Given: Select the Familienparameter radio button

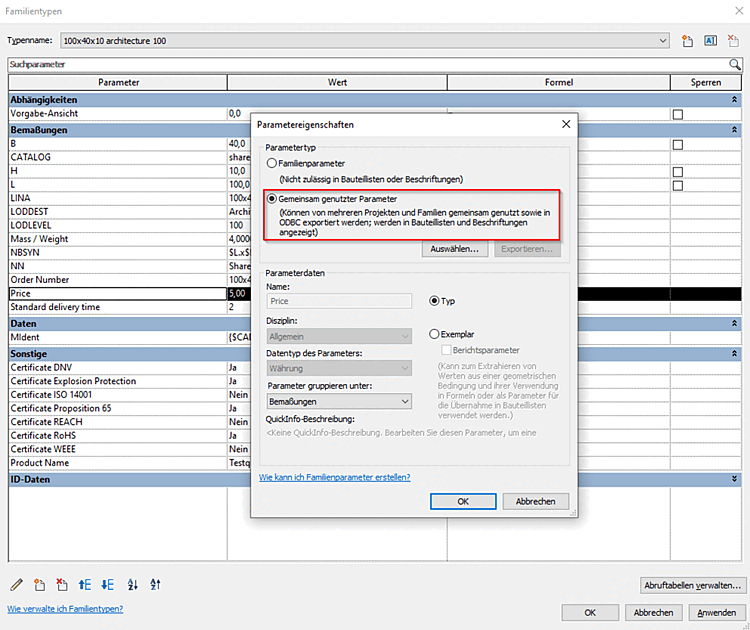Looking at the screenshot, I should [272, 163].
